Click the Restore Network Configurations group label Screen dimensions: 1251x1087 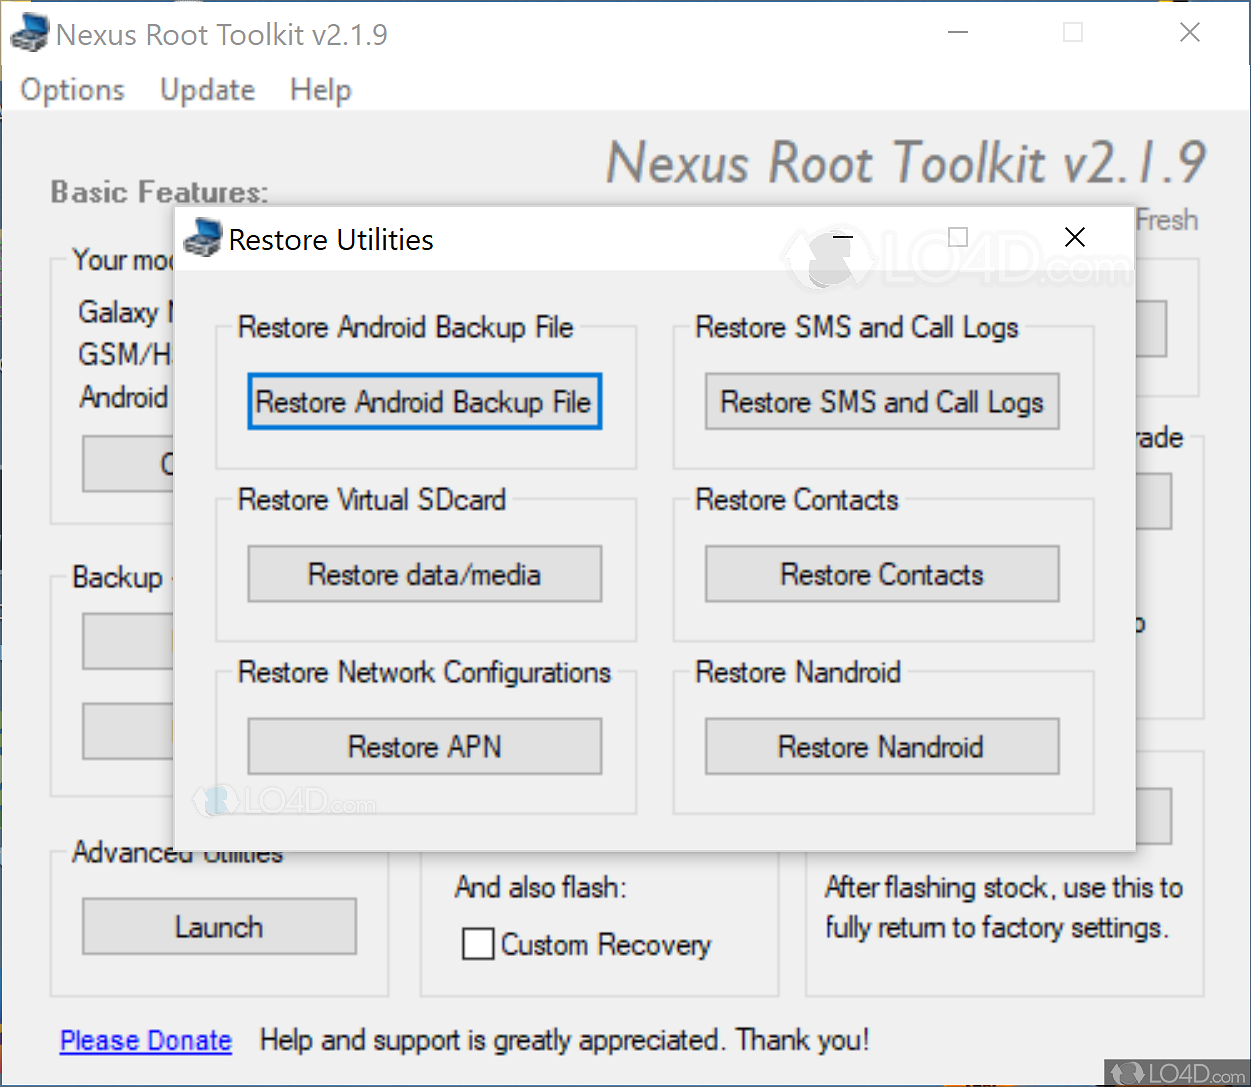pyautogui.click(x=424, y=672)
